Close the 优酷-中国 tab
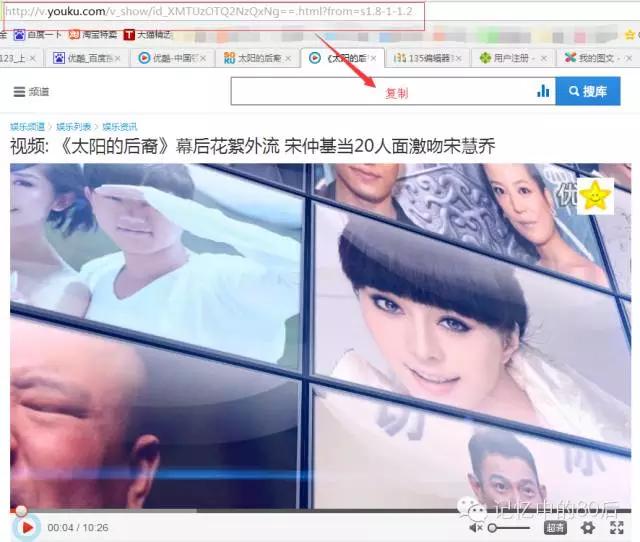The height and width of the screenshot is (542, 640). pyautogui.click(x=203, y=59)
